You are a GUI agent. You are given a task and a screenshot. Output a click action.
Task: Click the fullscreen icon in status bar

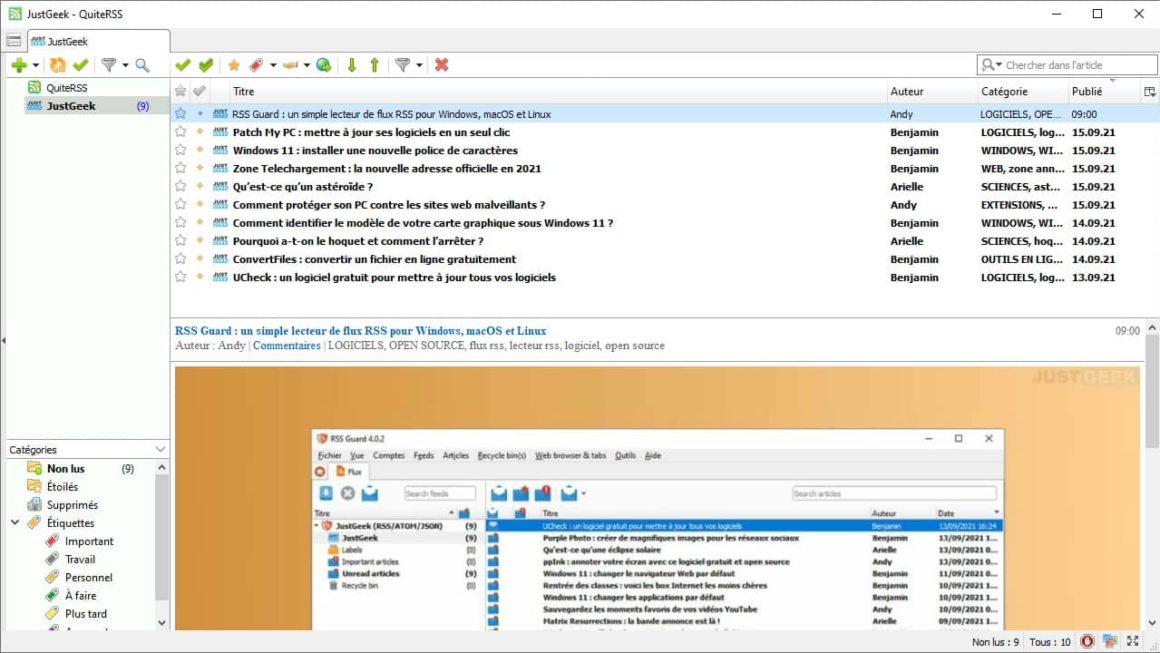[x=1133, y=642]
